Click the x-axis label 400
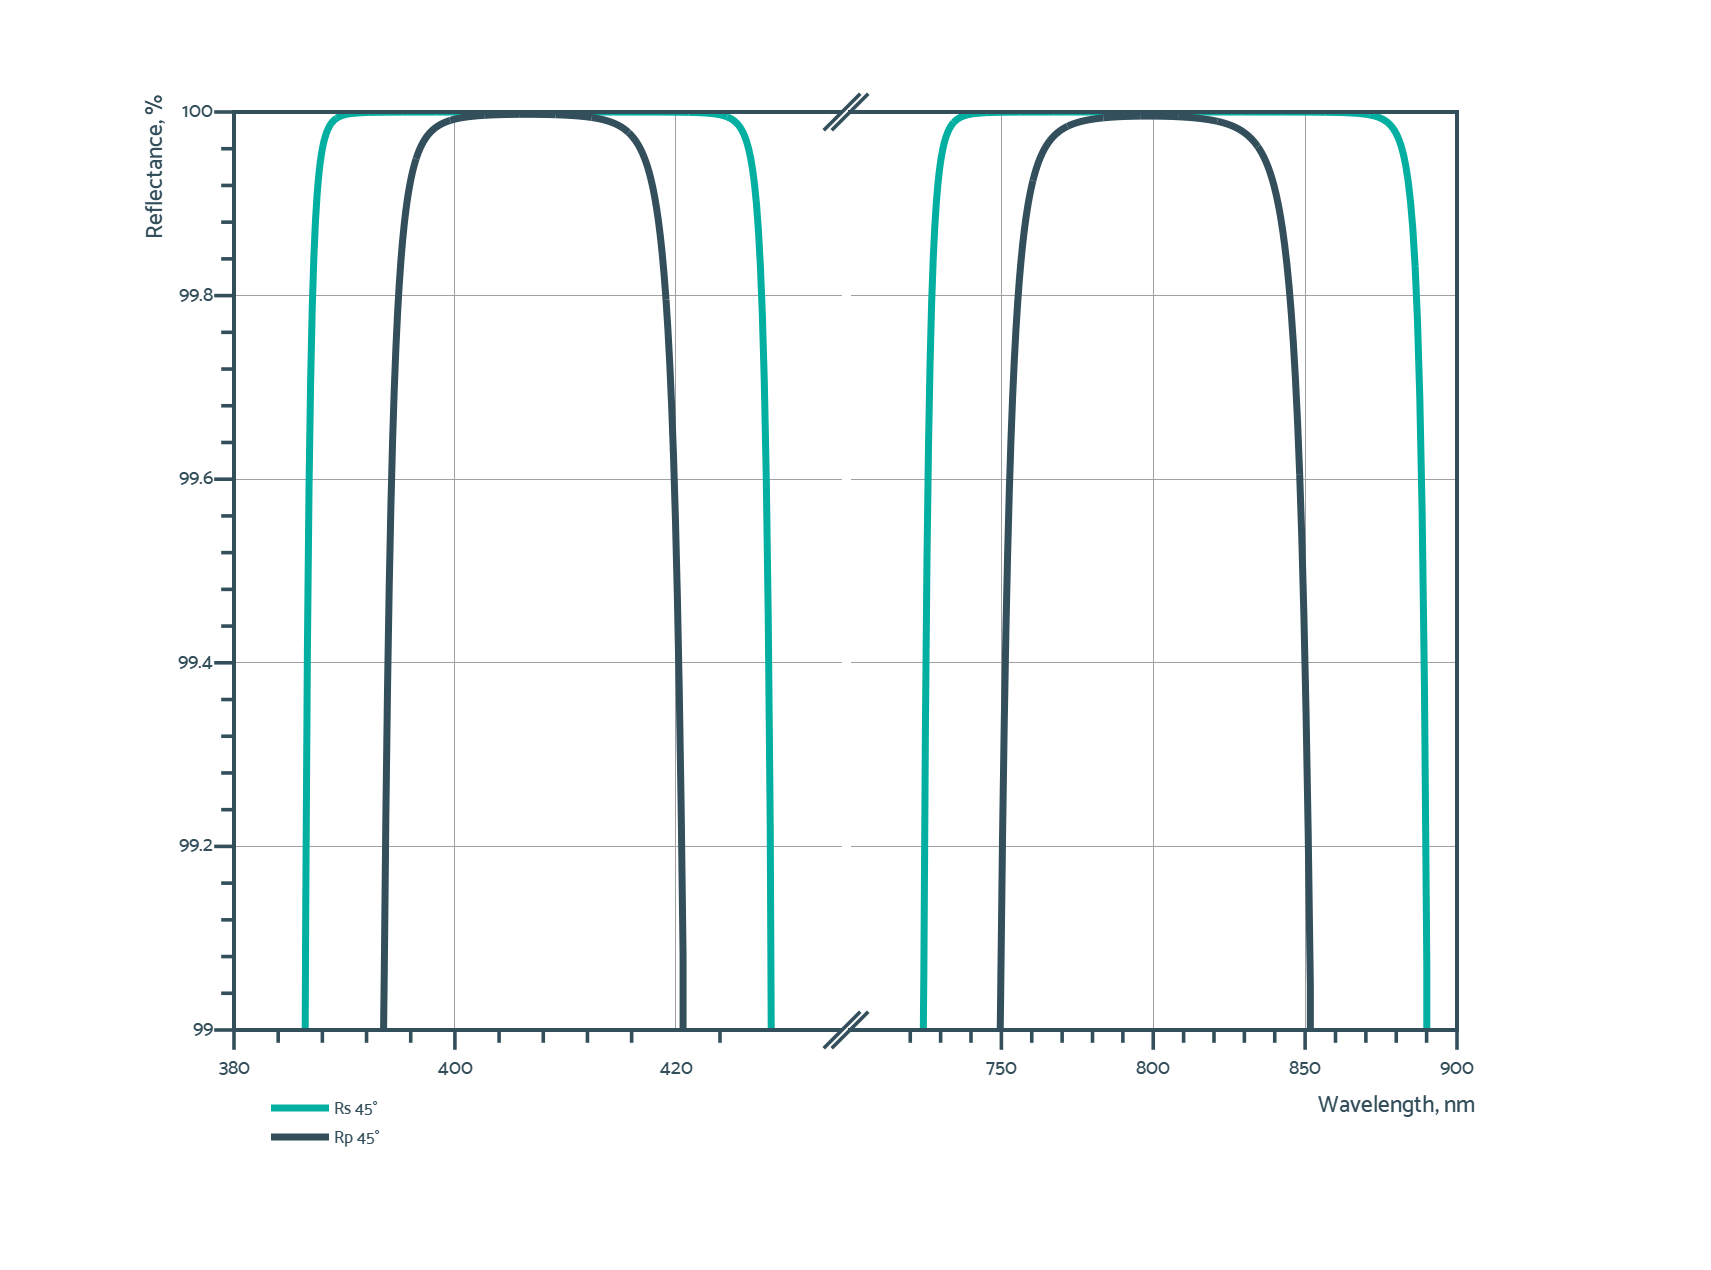1711x1270 pixels. [455, 1068]
